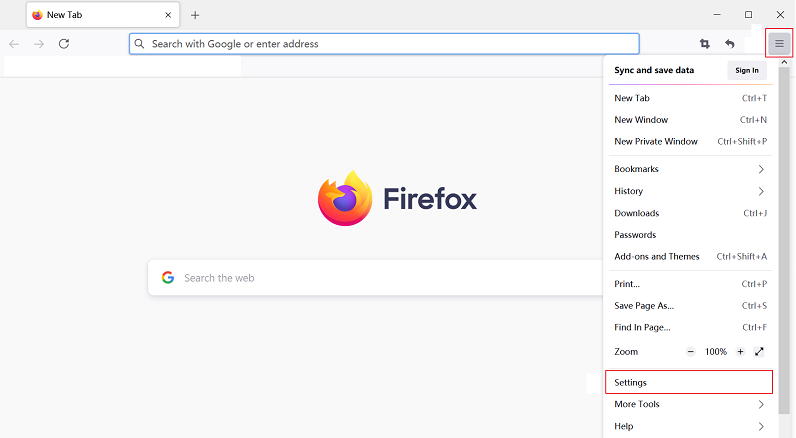
Task: Close the New Tab tab
Action: (x=168, y=15)
